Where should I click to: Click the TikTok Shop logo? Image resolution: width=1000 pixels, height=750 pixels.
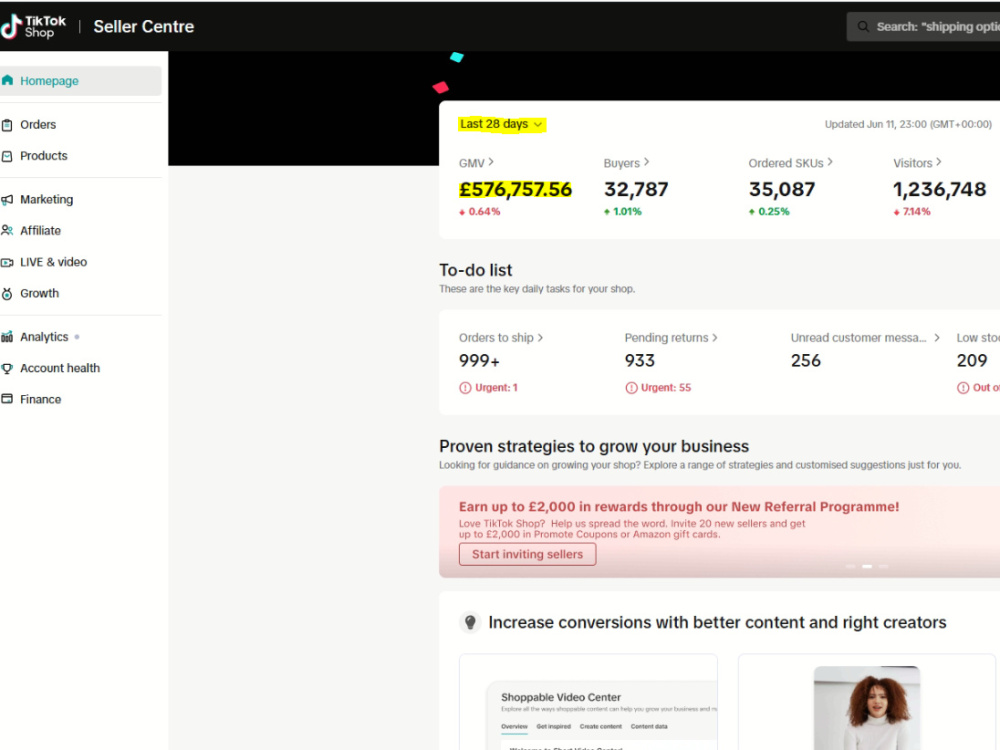[x=33, y=26]
